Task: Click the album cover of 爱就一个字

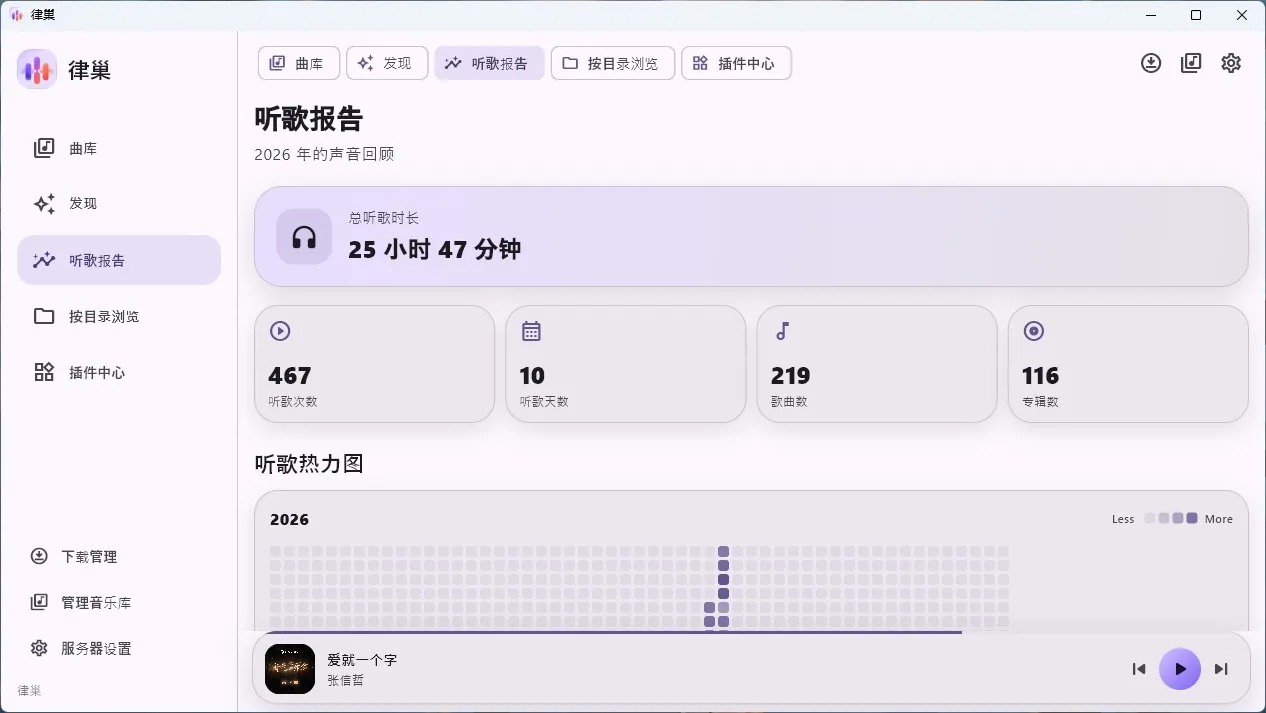Action: [x=290, y=669]
